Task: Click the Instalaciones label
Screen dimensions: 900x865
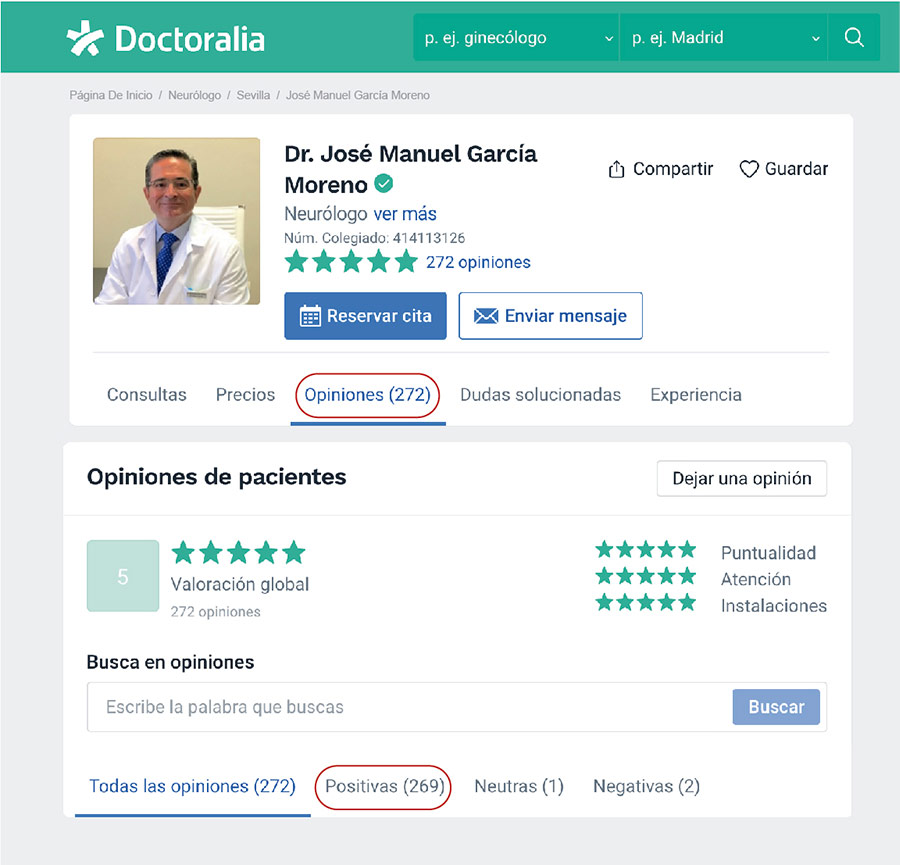Action: 774,606
